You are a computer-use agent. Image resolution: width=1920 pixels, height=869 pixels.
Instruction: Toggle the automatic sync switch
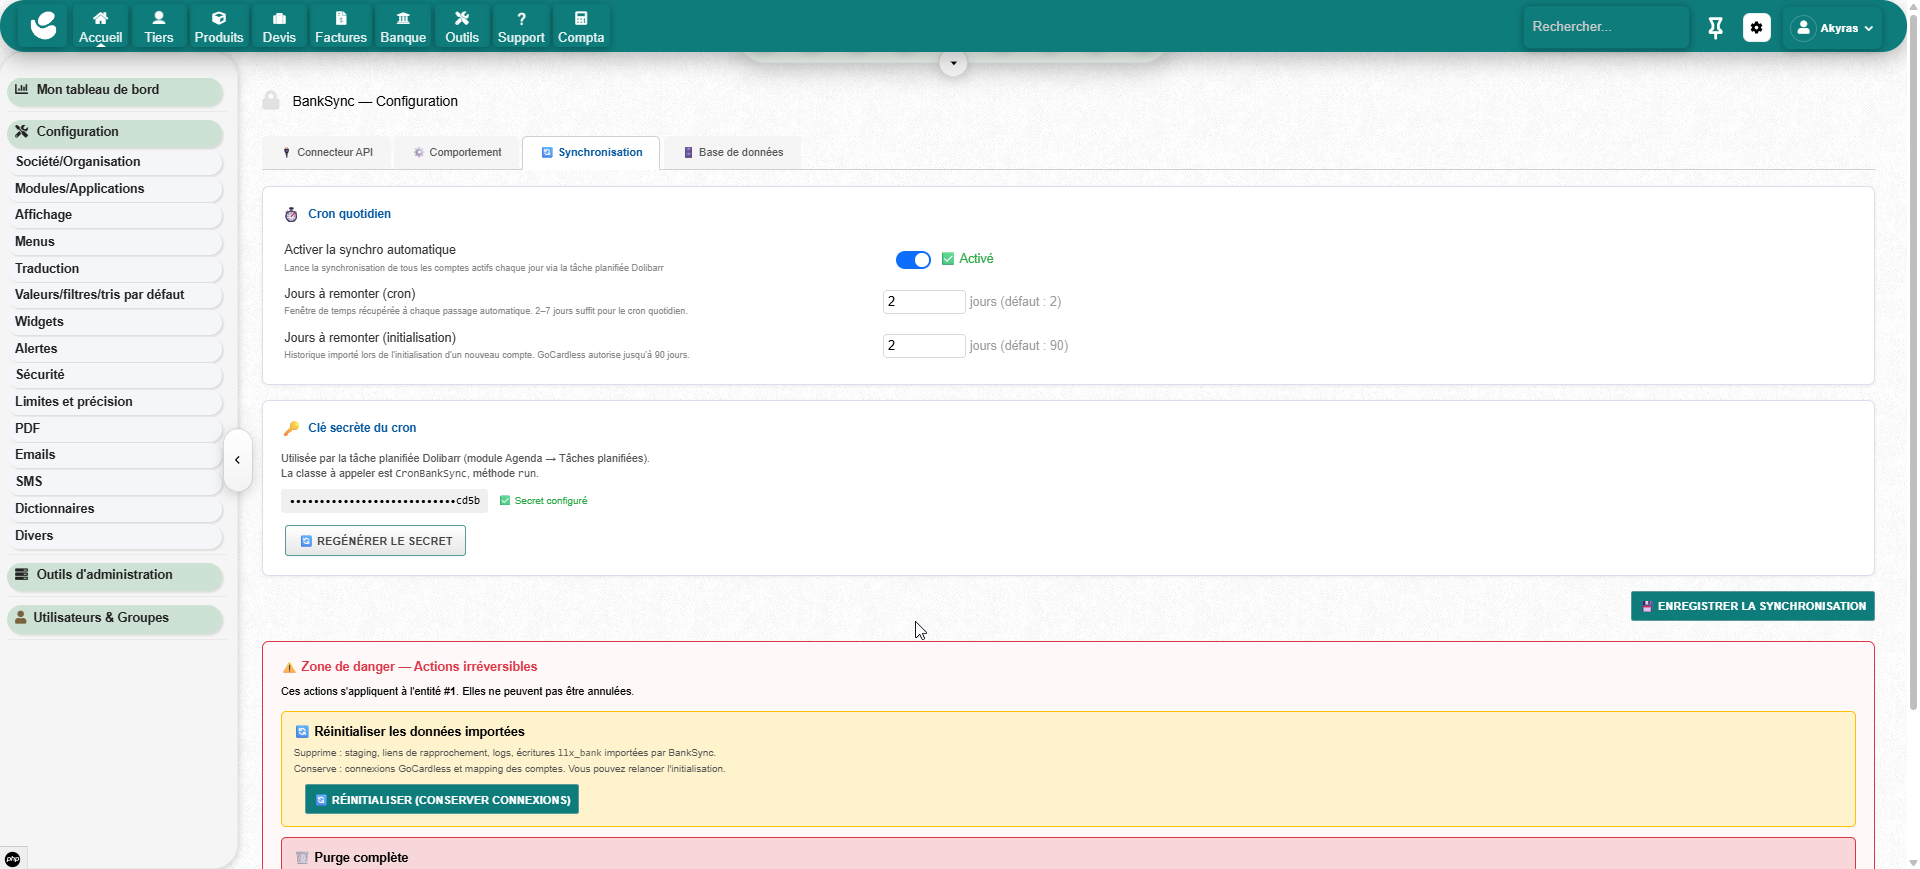[913, 260]
